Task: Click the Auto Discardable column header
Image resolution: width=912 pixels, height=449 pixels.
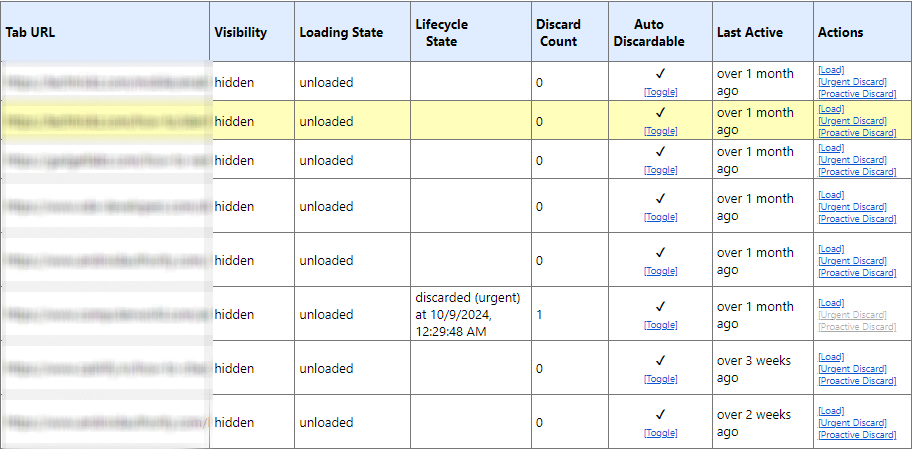Action: (660, 32)
